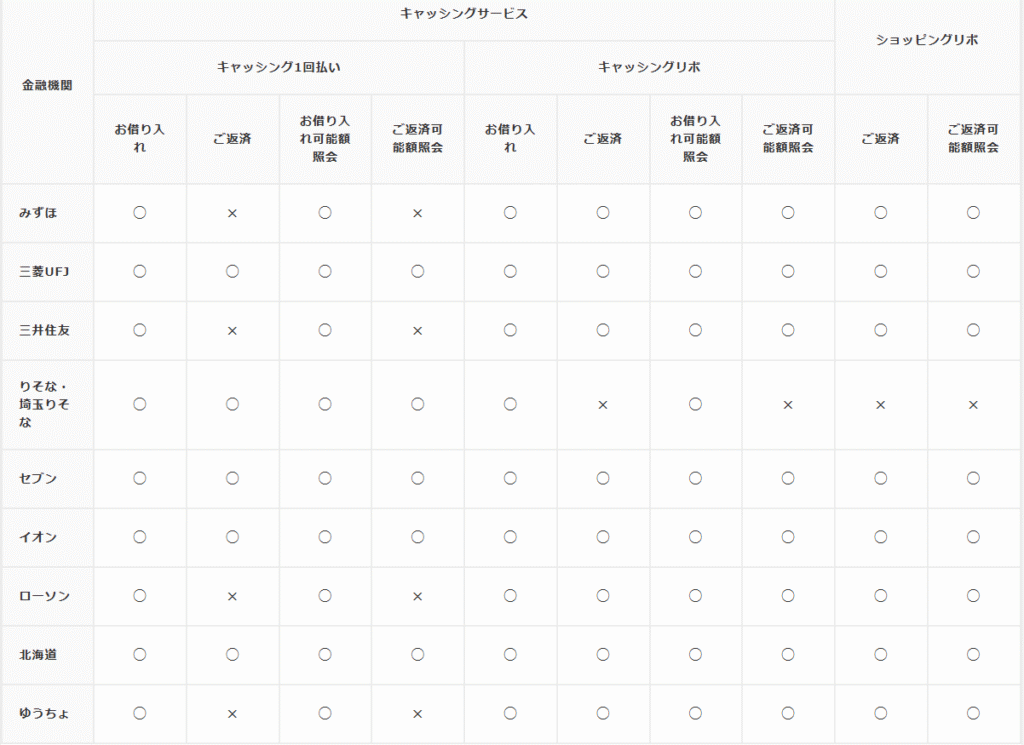
Task: Click りそな × under ショッピングリボ ご返済可能額照会
Action: click(974, 405)
